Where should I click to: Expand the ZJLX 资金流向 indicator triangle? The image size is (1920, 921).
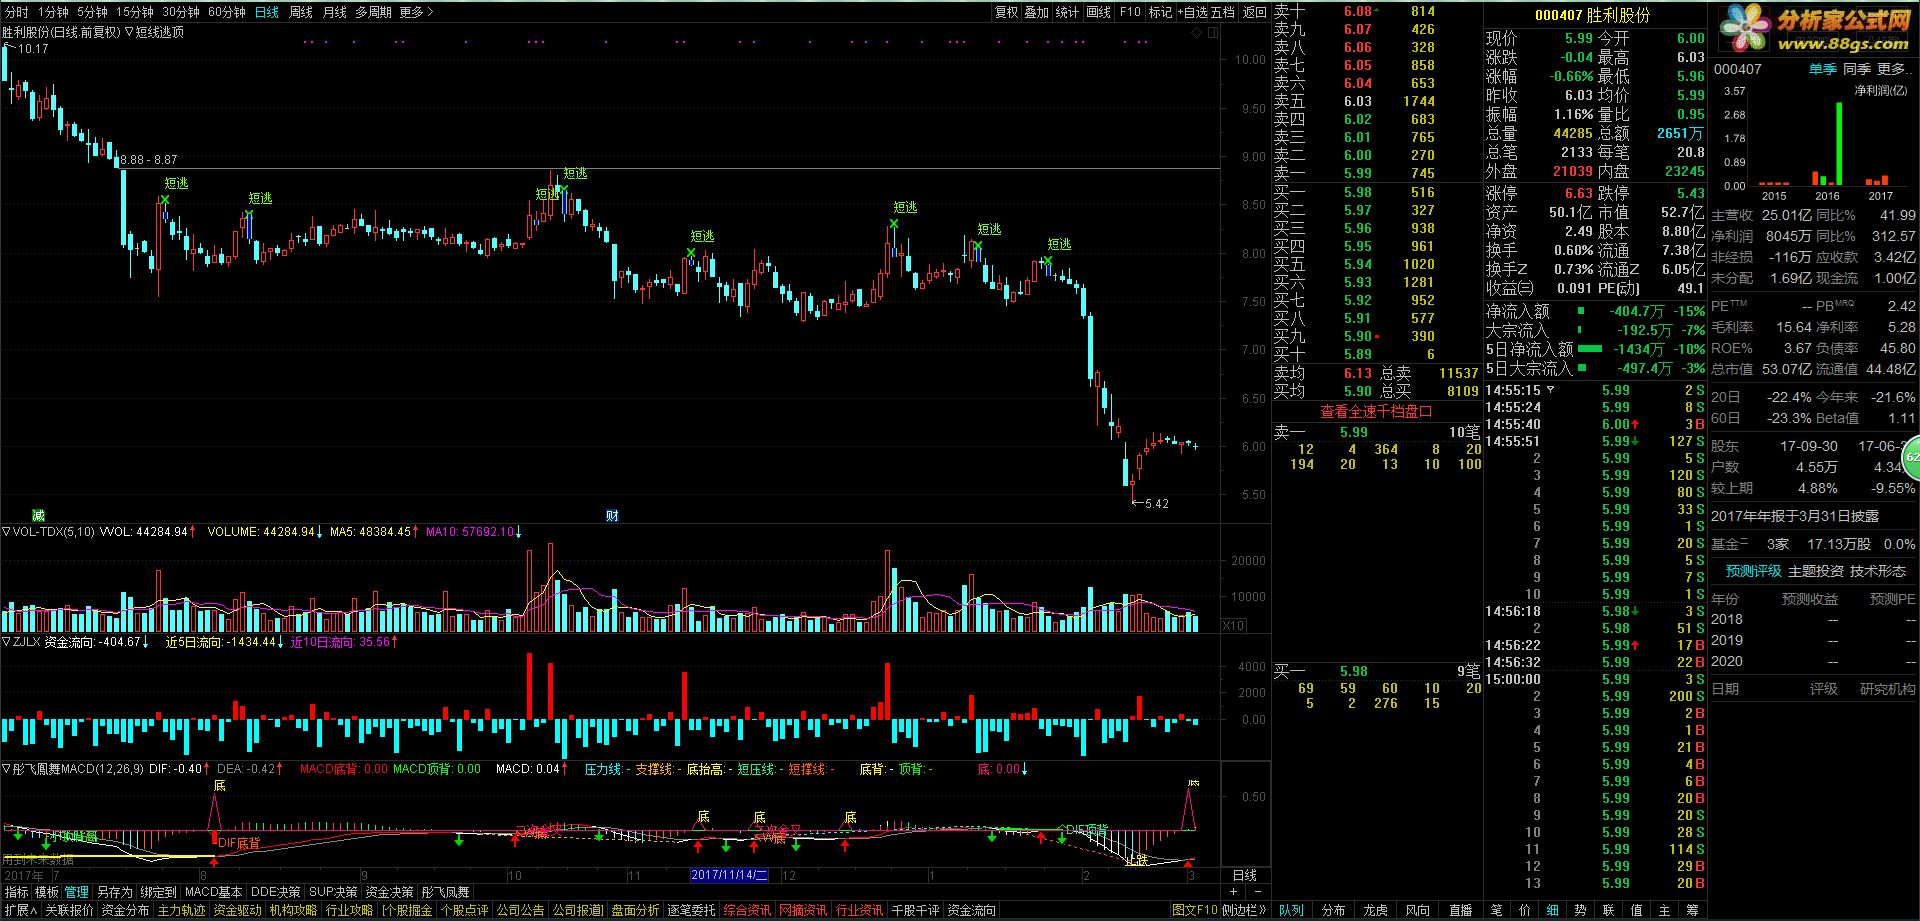[6, 642]
